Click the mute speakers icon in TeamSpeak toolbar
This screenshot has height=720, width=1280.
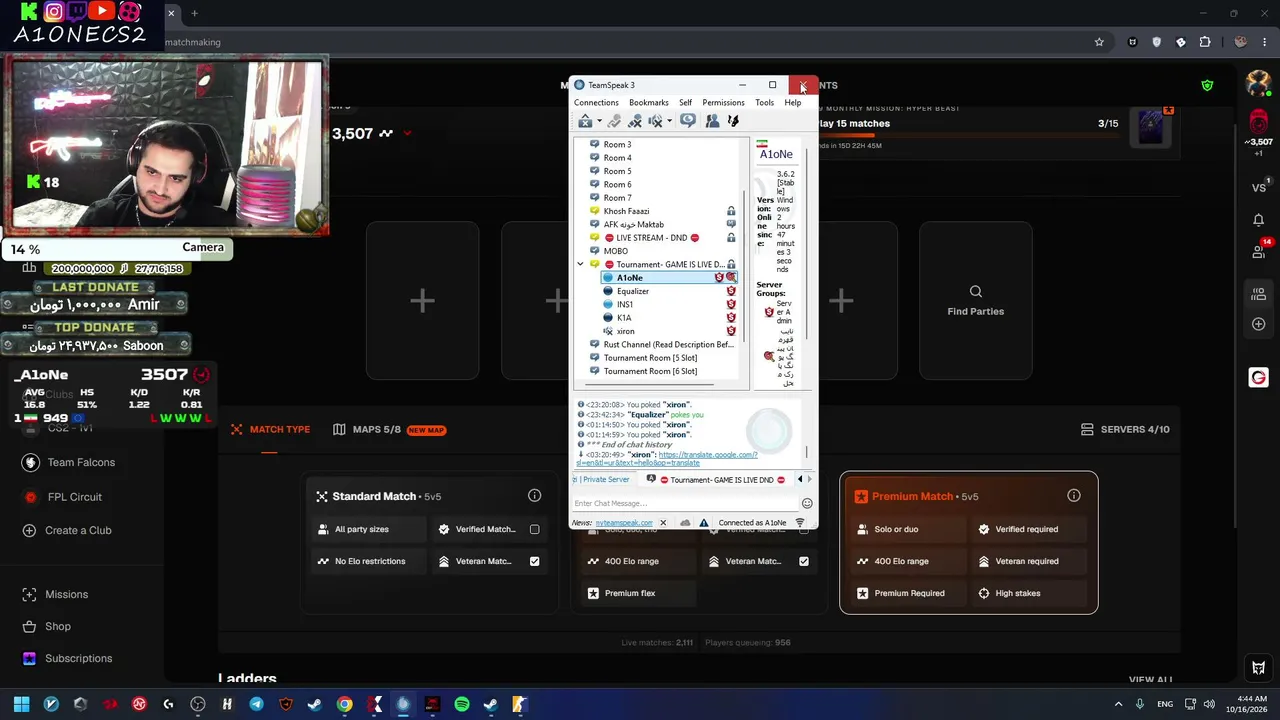tap(656, 121)
